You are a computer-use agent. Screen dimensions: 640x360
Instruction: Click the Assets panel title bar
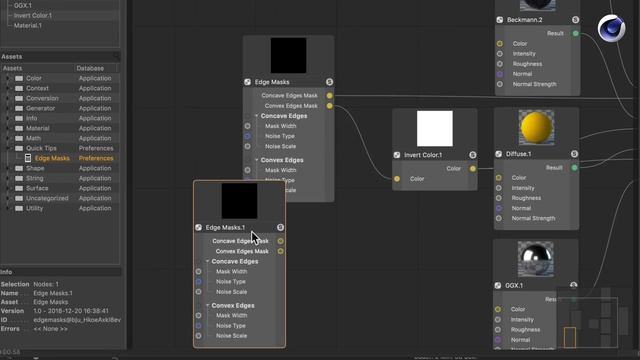click(60, 56)
